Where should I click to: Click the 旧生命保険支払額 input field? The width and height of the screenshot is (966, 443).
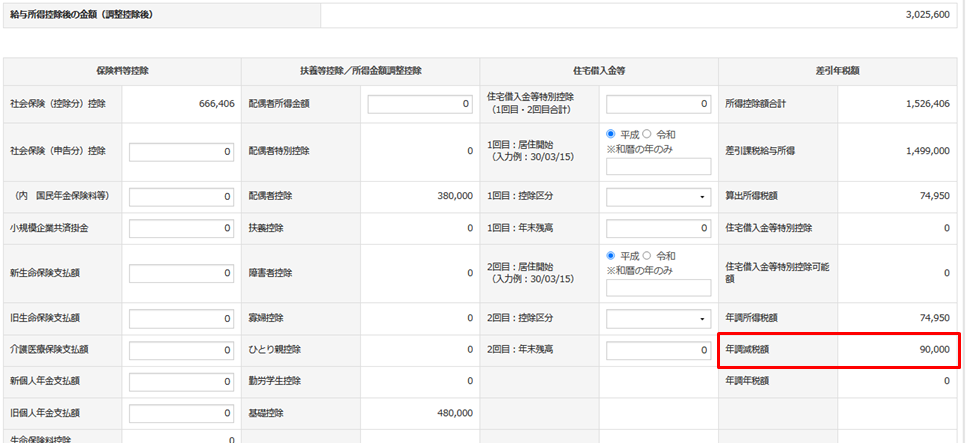click(182, 319)
